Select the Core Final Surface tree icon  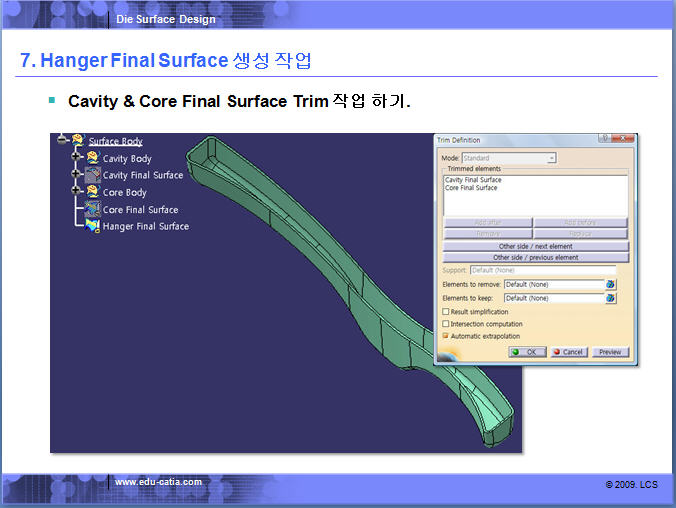(92, 209)
